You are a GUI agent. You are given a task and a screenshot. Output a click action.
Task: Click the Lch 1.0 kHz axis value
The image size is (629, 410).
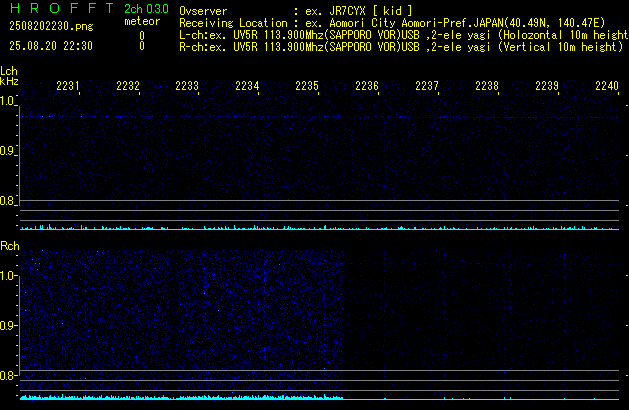7,101
